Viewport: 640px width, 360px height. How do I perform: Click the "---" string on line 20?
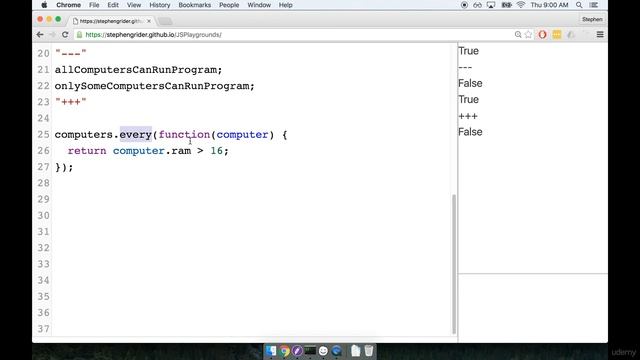71,53
